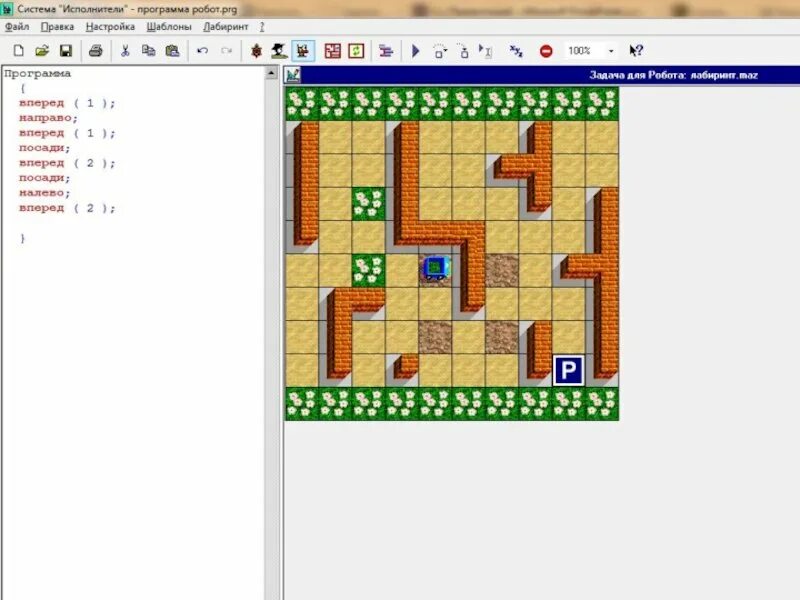Click the green refresh field icon
800x600 pixels.
356,51
